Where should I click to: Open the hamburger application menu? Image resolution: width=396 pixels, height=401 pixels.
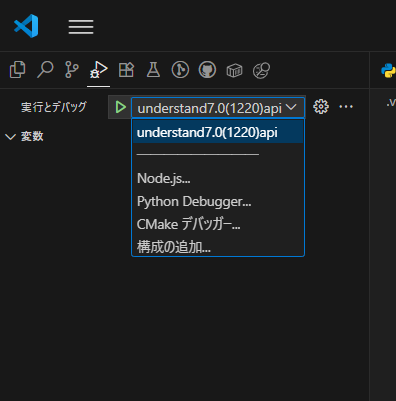point(81,27)
